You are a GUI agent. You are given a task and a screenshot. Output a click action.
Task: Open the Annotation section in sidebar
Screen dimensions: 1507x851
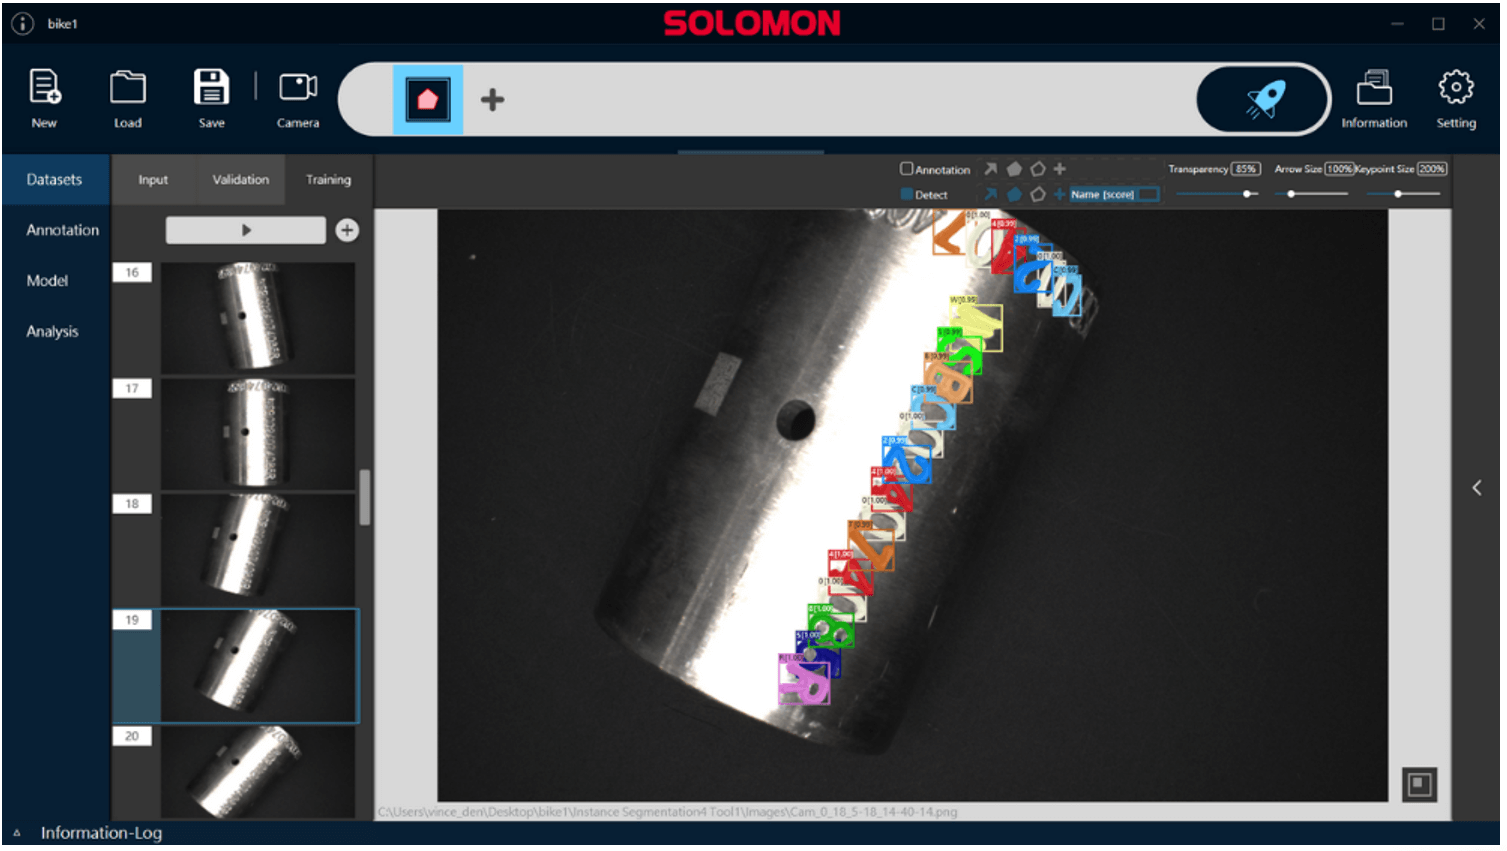62,230
